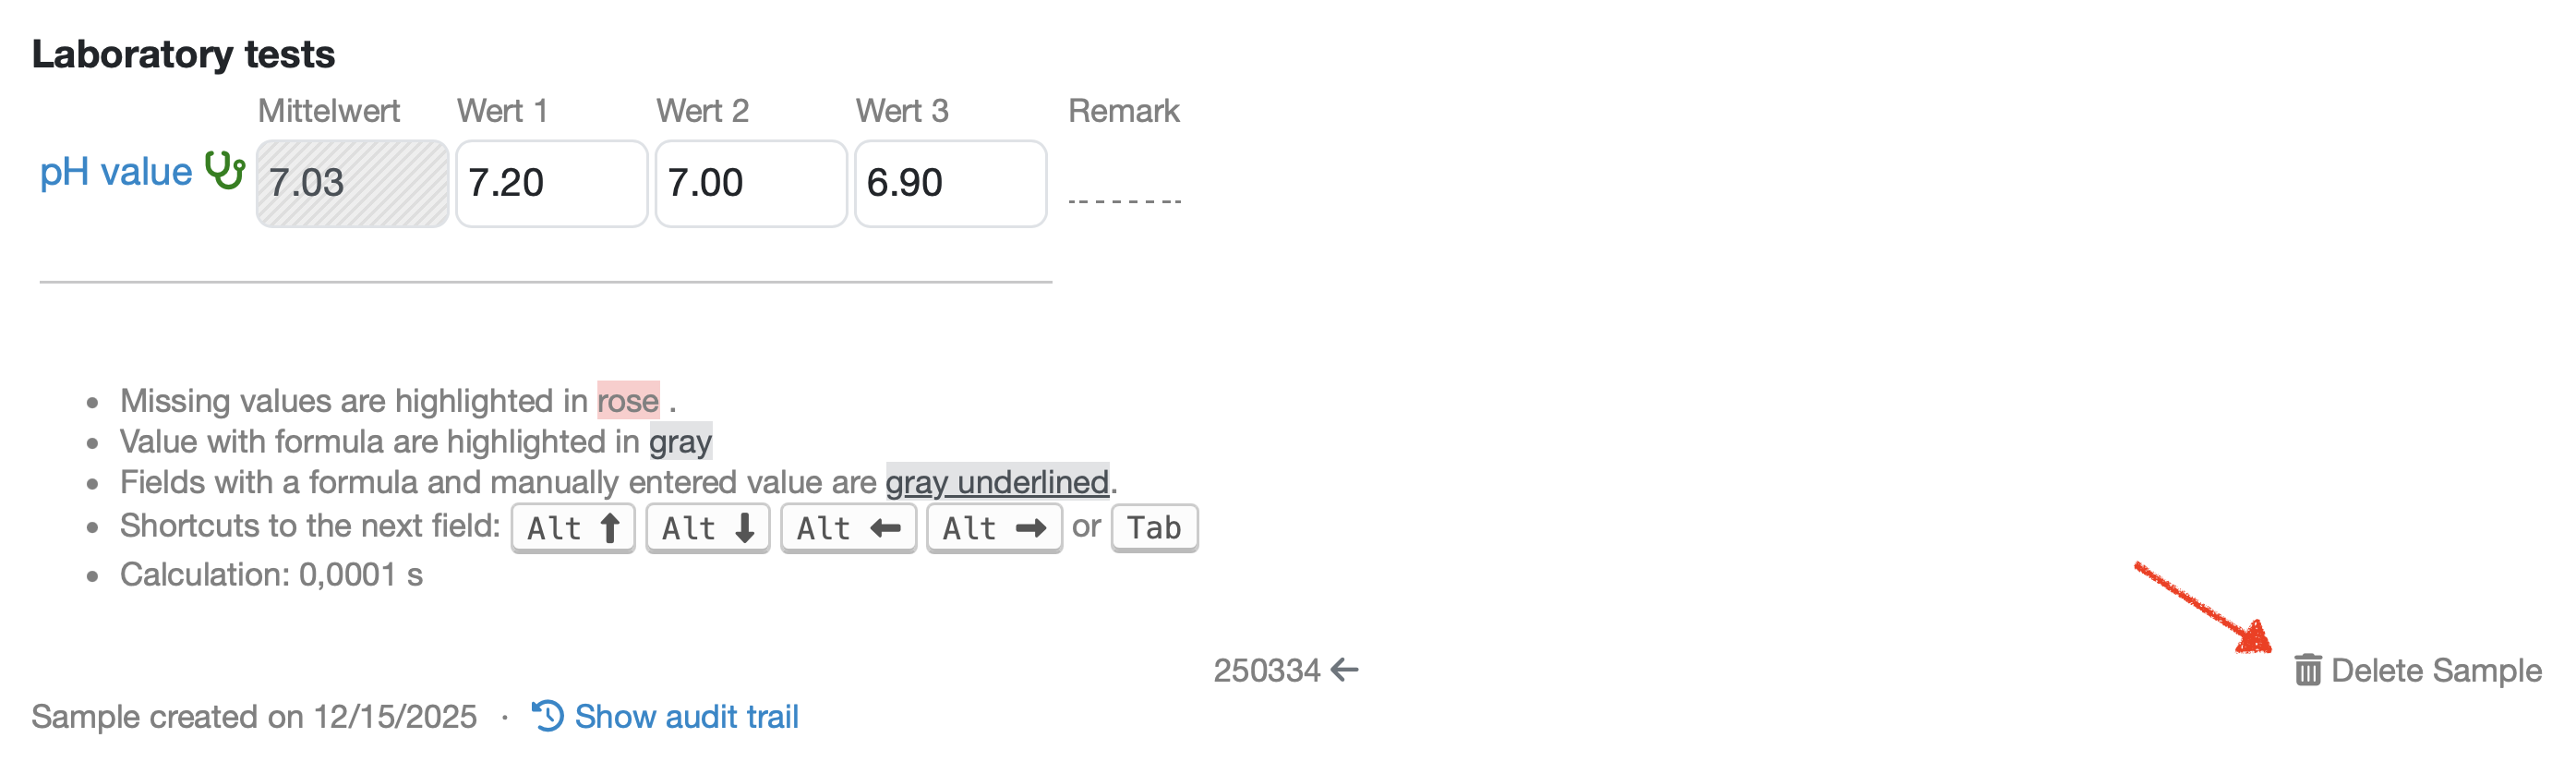Focus the Wert 3 field containing 6.90

pos(950,183)
